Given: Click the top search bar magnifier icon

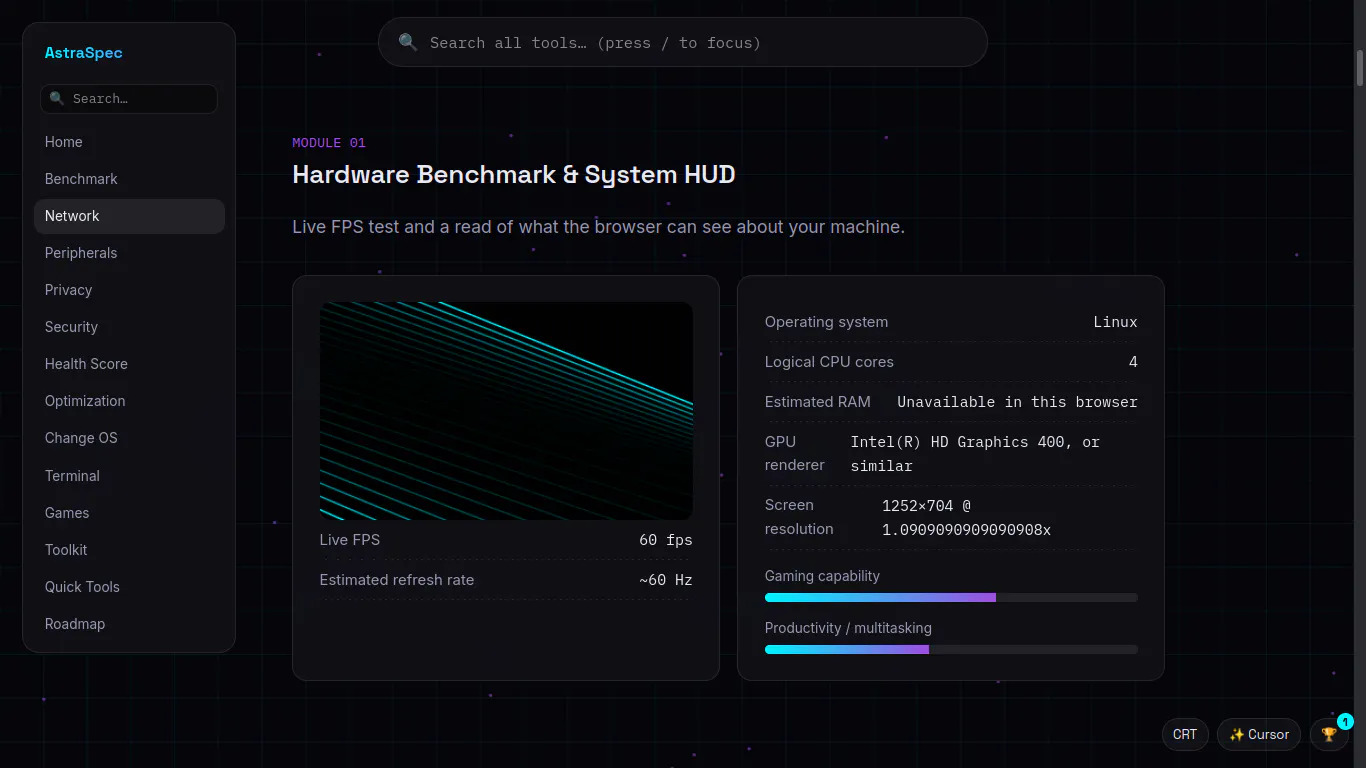Looking at the screenshot, I should click(408, 42).
